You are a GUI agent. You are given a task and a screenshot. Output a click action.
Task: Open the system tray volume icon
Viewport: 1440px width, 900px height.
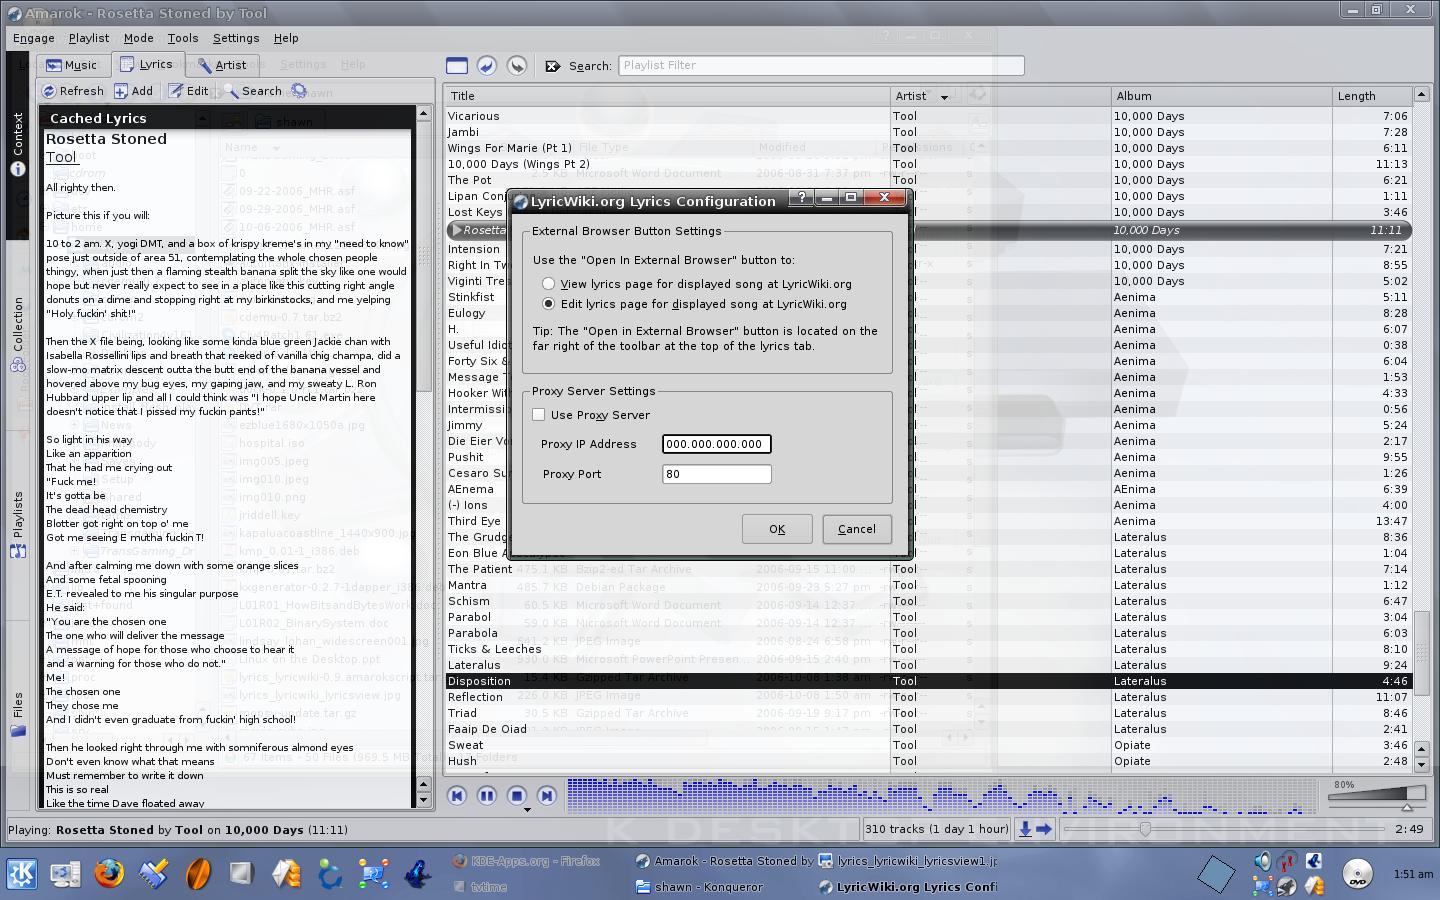coord(1262,861)
